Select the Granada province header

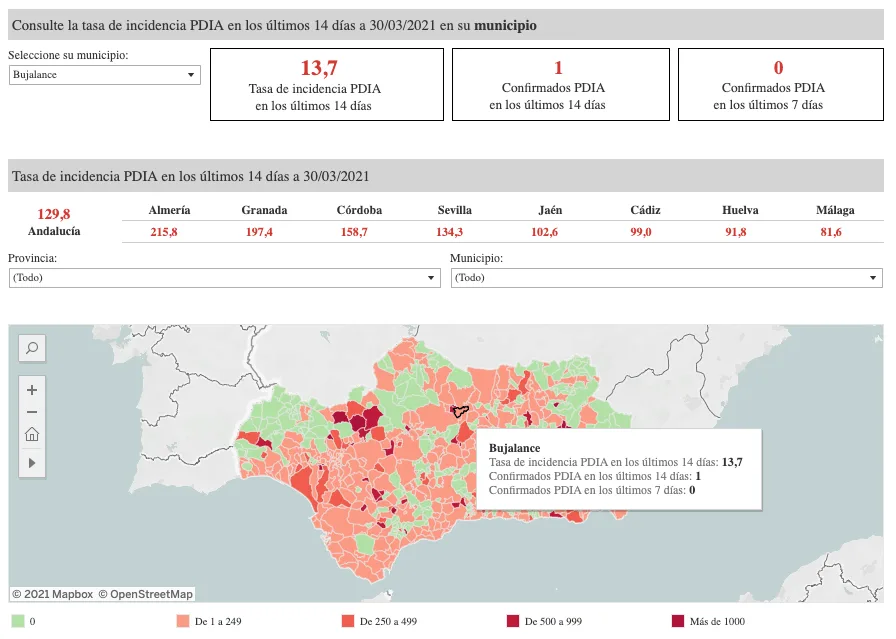[x=264, y=210]
